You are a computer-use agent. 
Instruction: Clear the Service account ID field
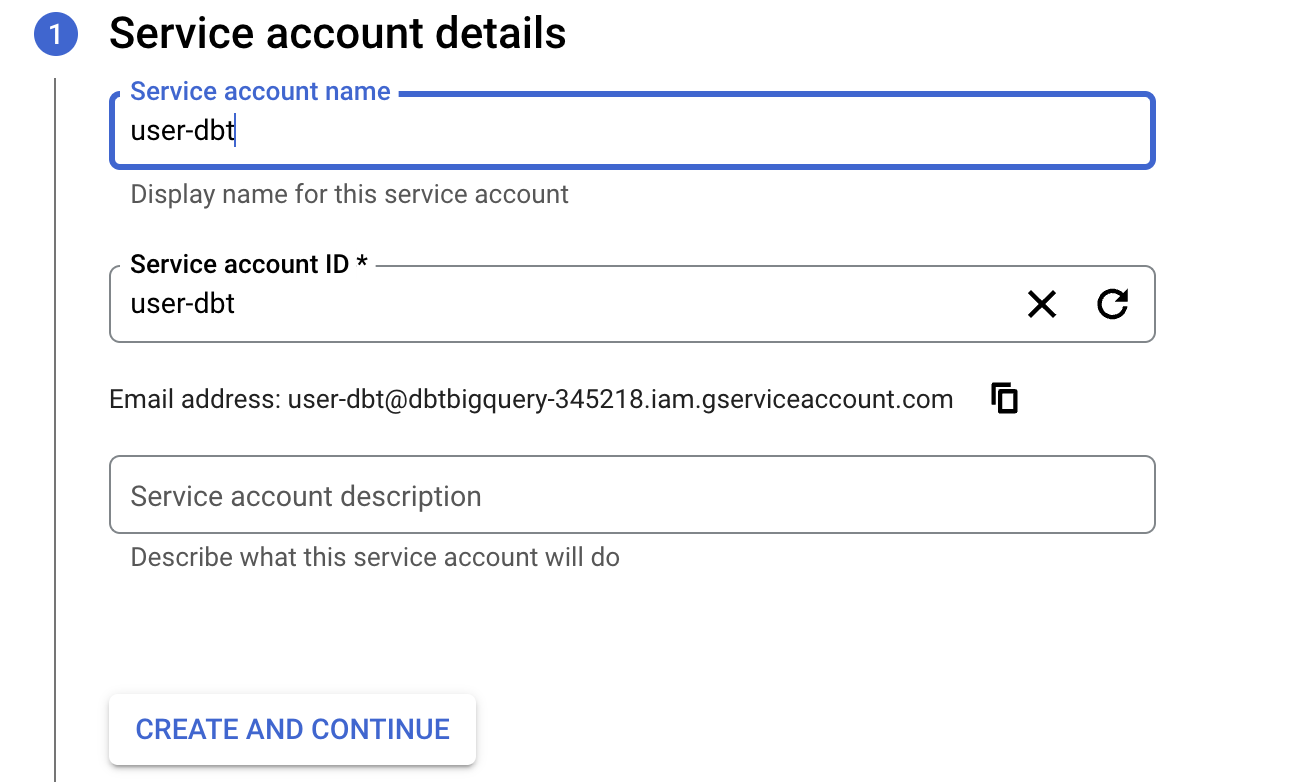coord(1042,304)
